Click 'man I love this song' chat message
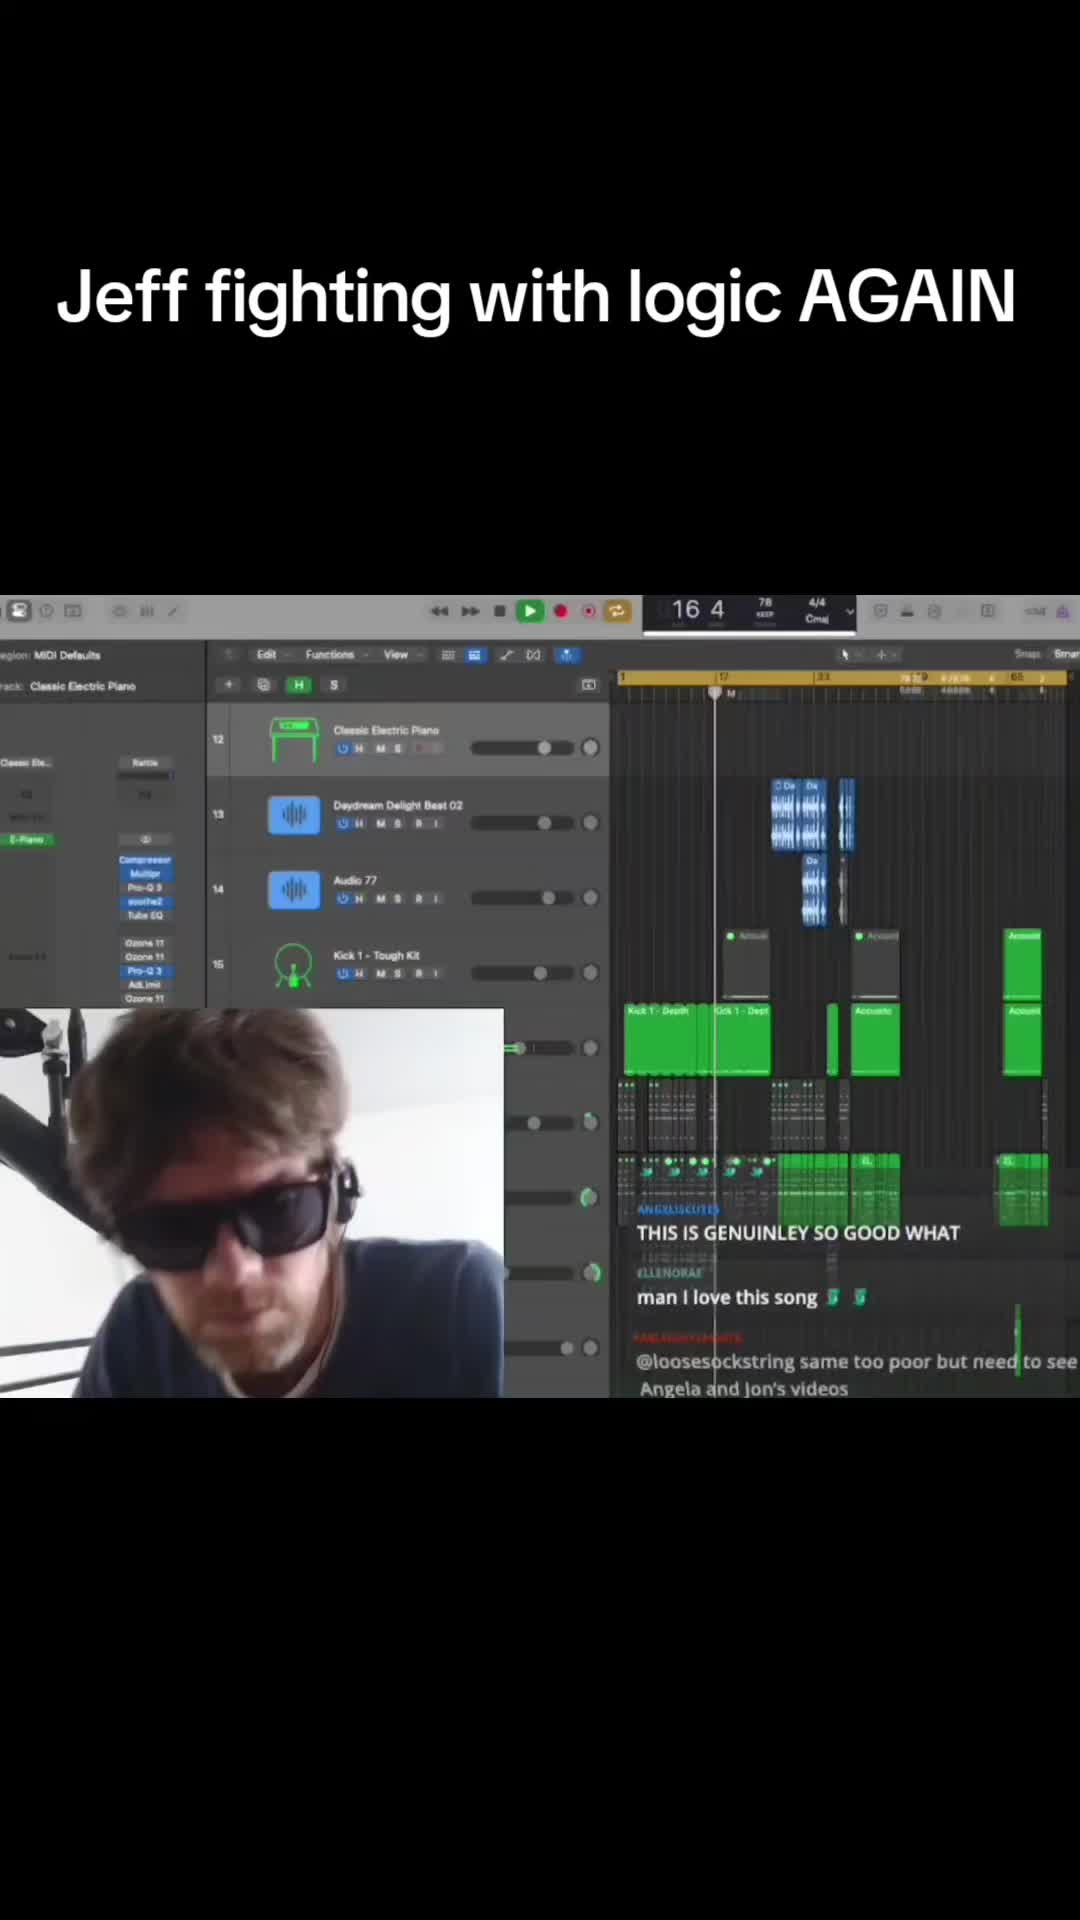This screenshot has width=1080, height=1920. coord(727,1298)
